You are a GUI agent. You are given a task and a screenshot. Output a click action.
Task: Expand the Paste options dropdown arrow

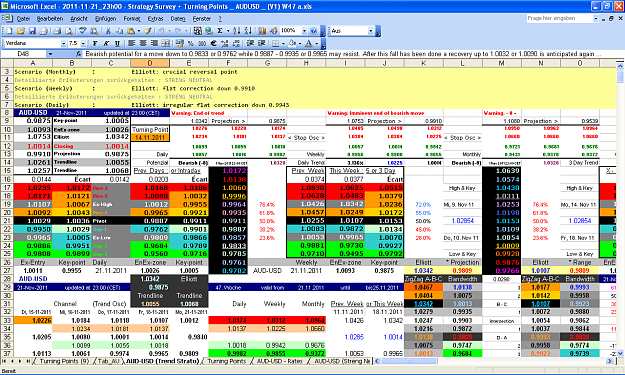click(138, 31)
